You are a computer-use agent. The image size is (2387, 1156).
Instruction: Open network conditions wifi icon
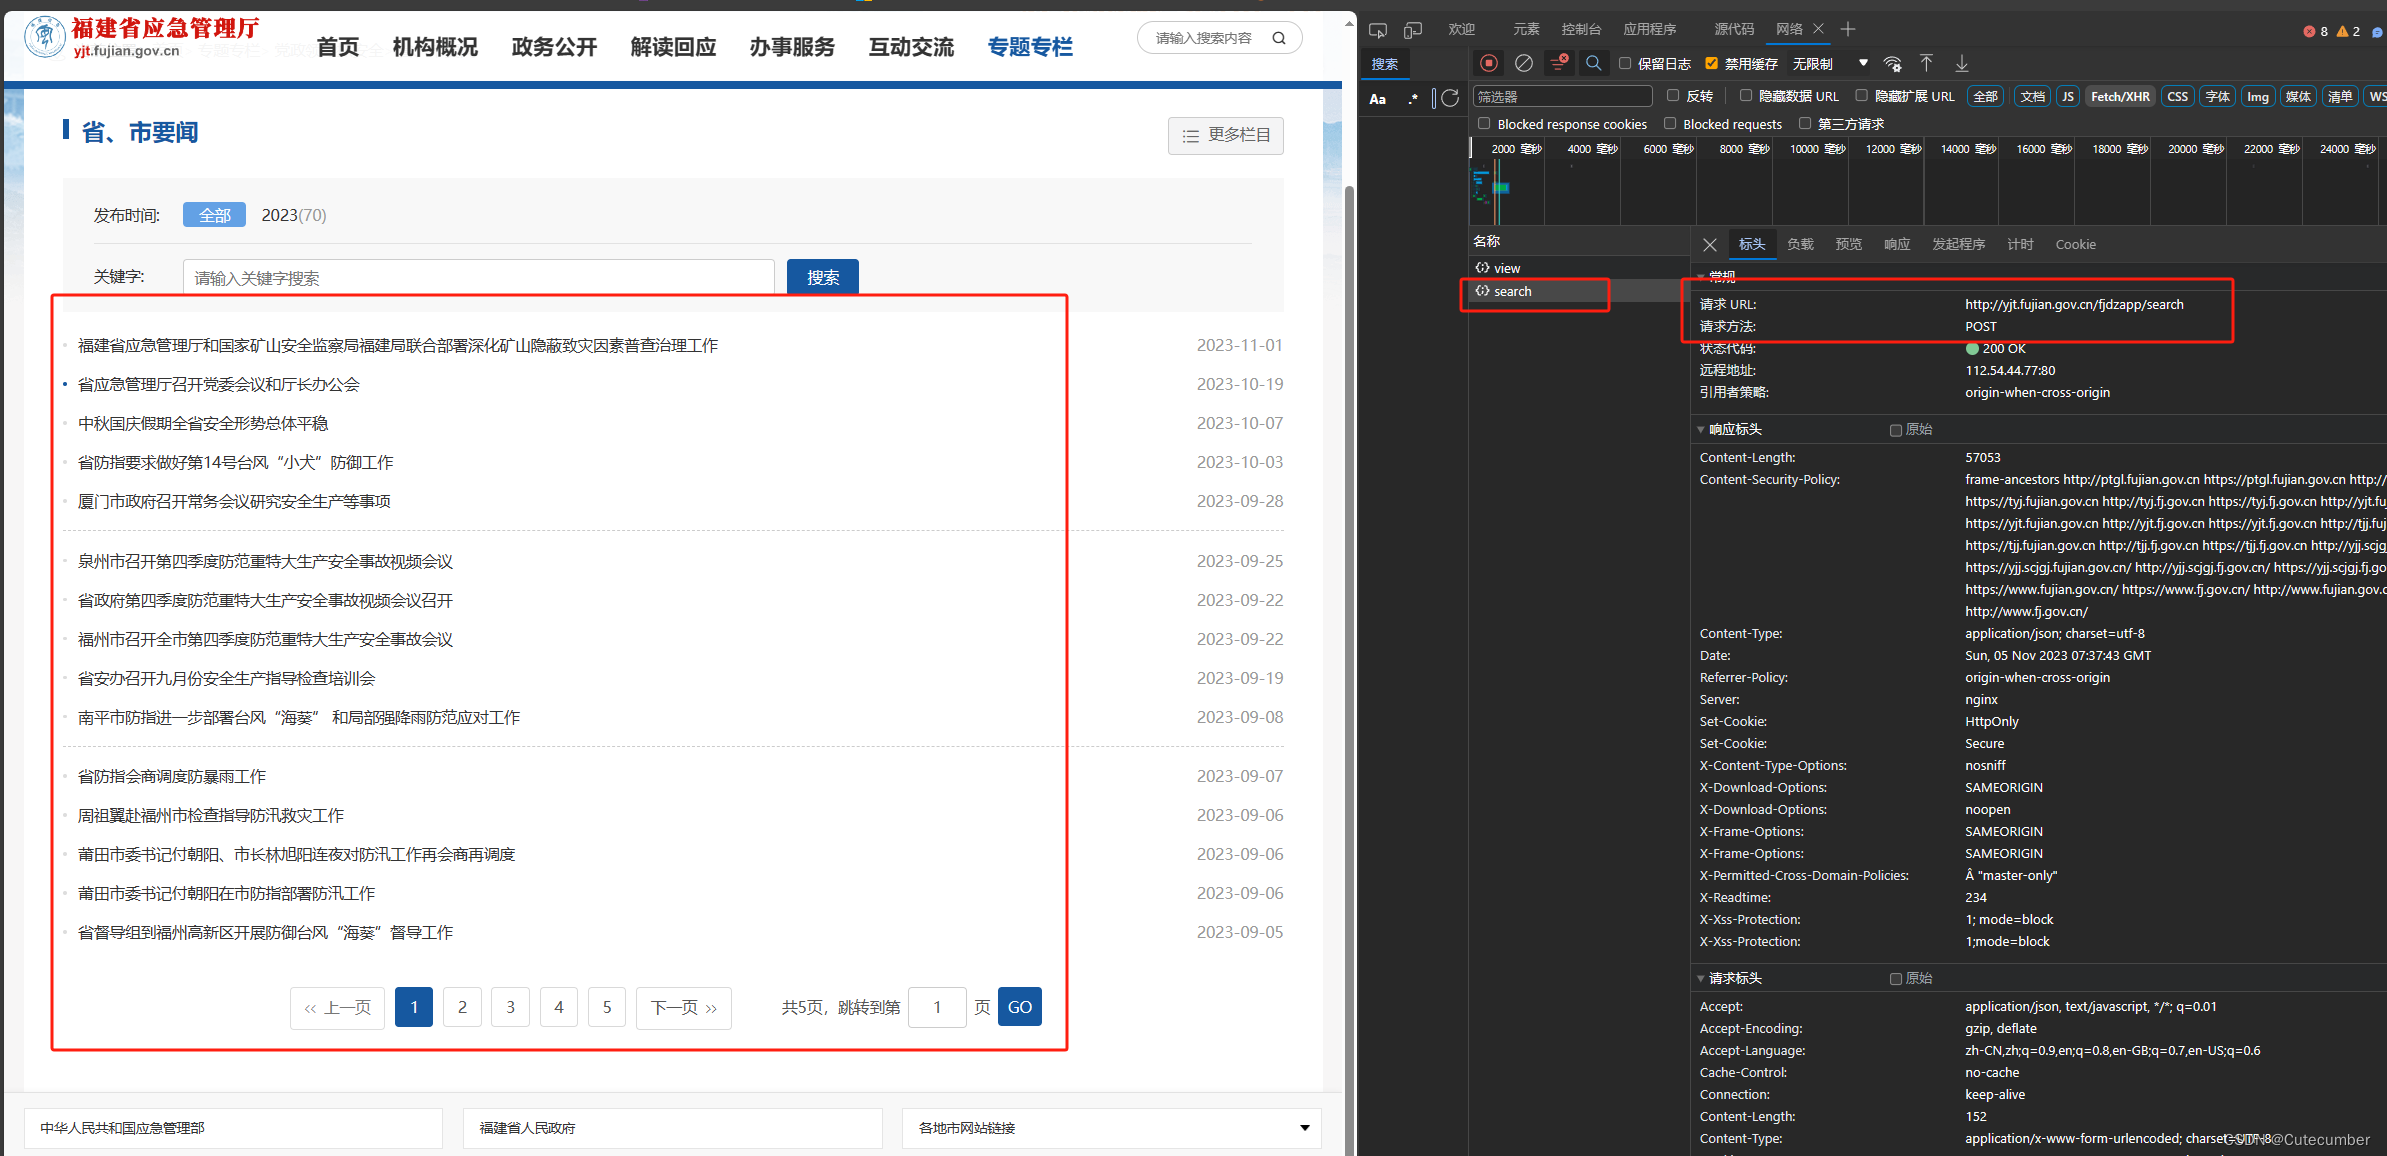click(1892, 63)
